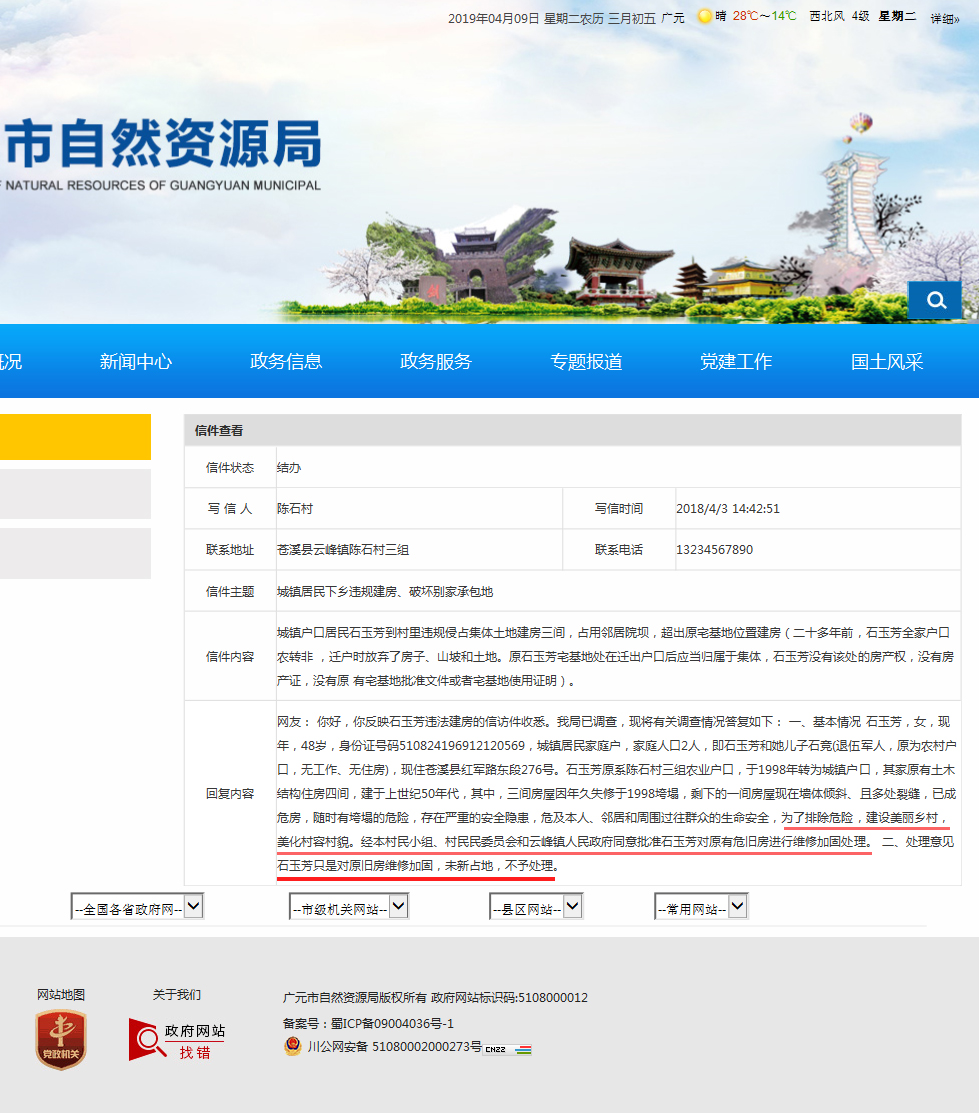Open the 新闻中心 navigation menu

[136, 362]
